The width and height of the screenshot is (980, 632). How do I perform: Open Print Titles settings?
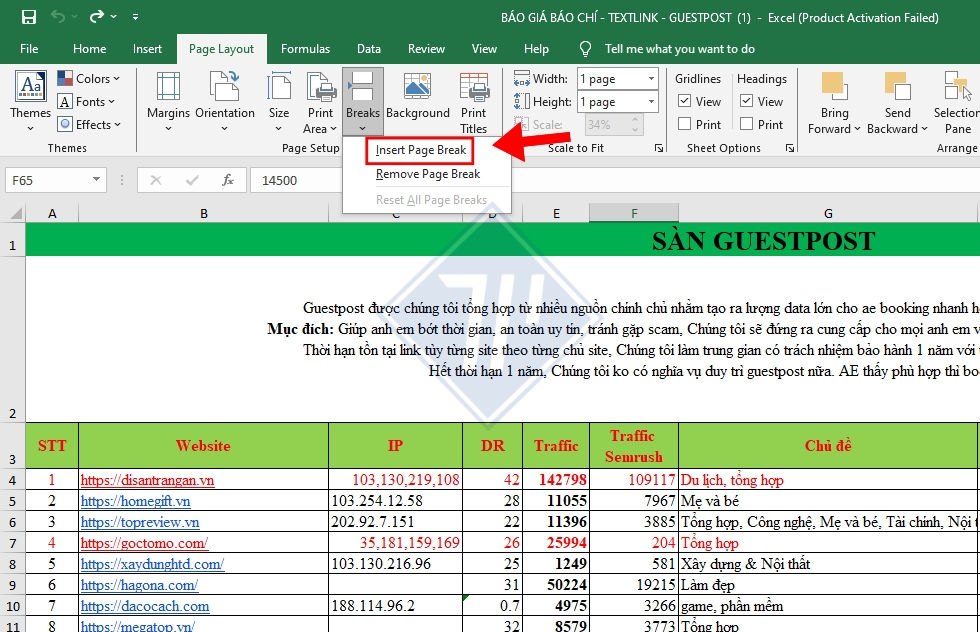pos(473,101)
